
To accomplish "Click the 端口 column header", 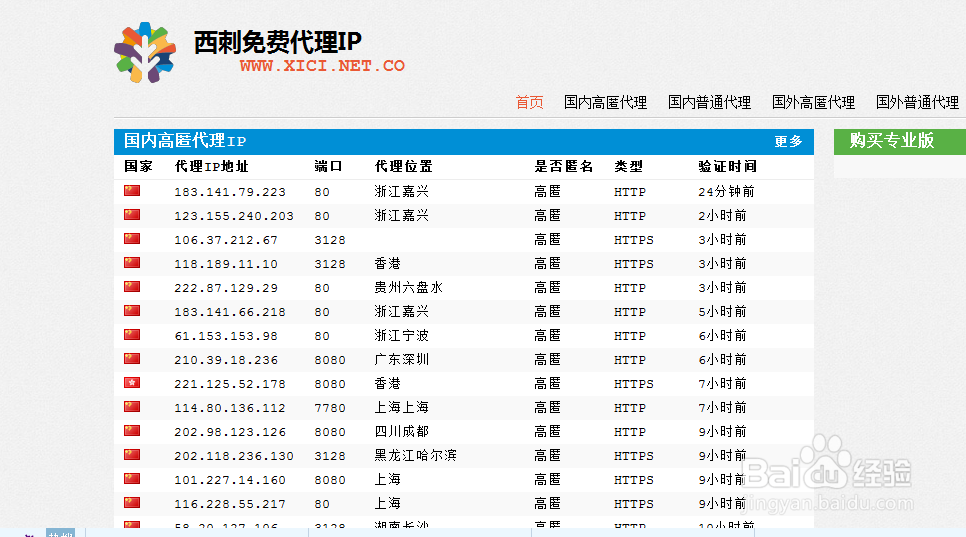I will [x=328, y=166].
